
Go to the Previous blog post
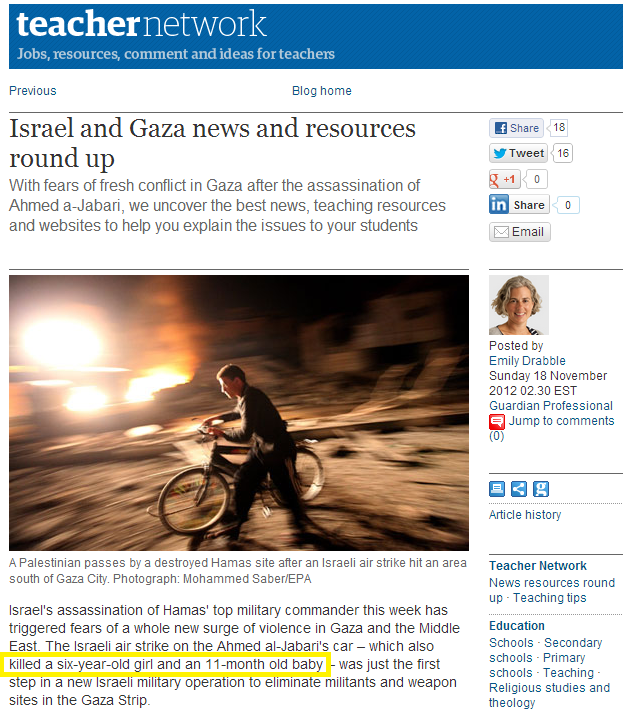[33, 91]
